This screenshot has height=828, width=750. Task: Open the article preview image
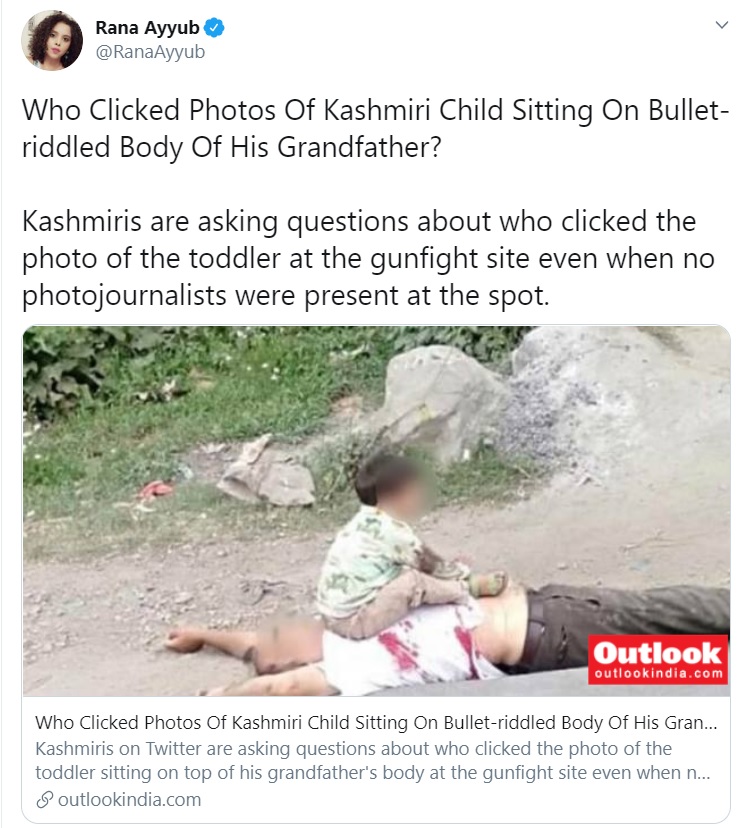[376, 511]
